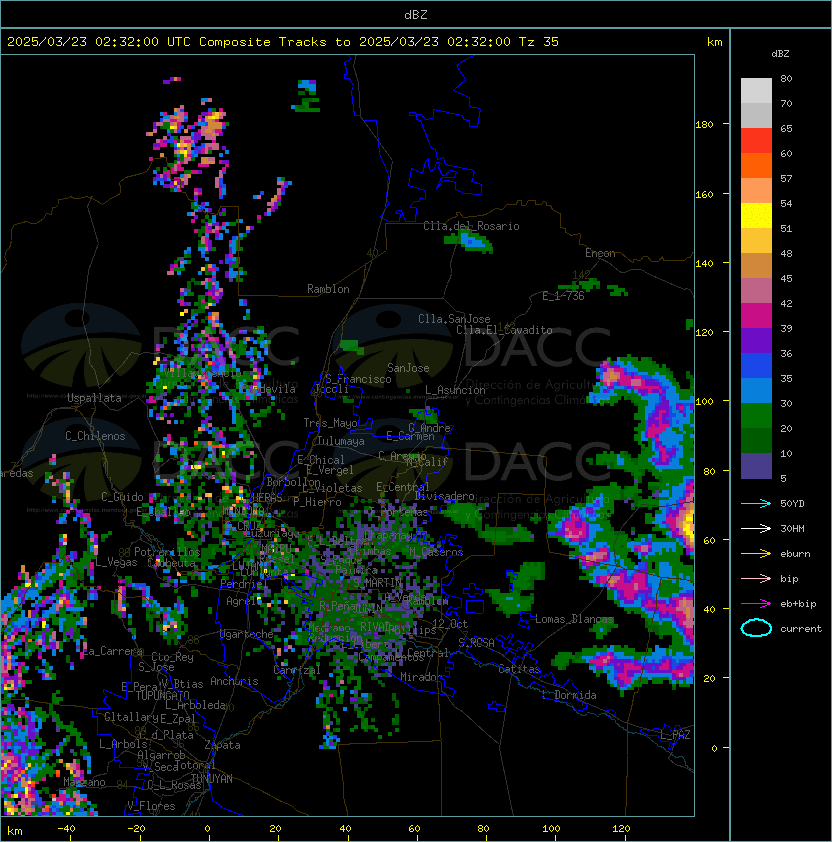
Task: Click the 120 km tick on bottom axis
Action: [x=621, y=829]
